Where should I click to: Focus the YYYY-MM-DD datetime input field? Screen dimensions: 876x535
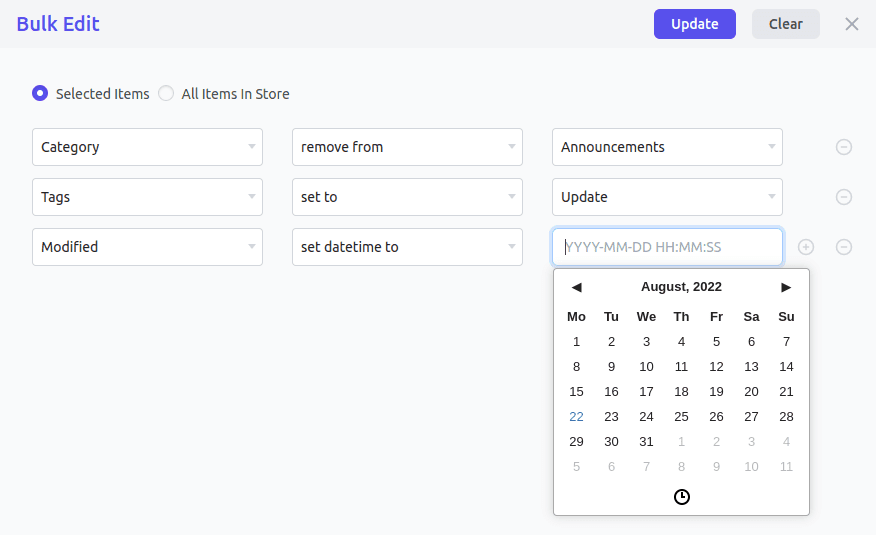pyautogui.click(x=667, y=247)
